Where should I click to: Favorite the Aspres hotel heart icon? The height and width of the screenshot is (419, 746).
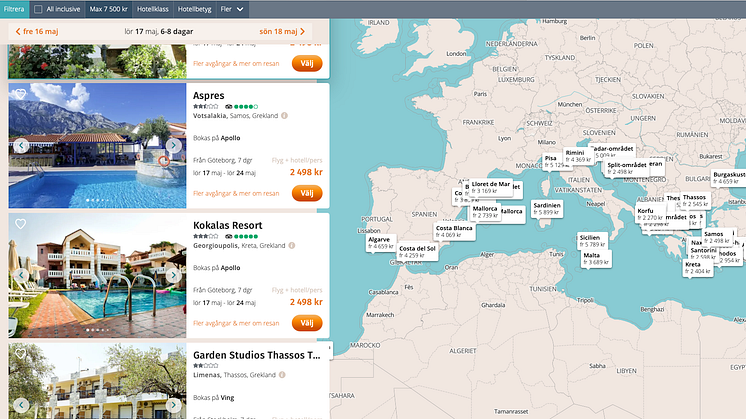[20, 94]
